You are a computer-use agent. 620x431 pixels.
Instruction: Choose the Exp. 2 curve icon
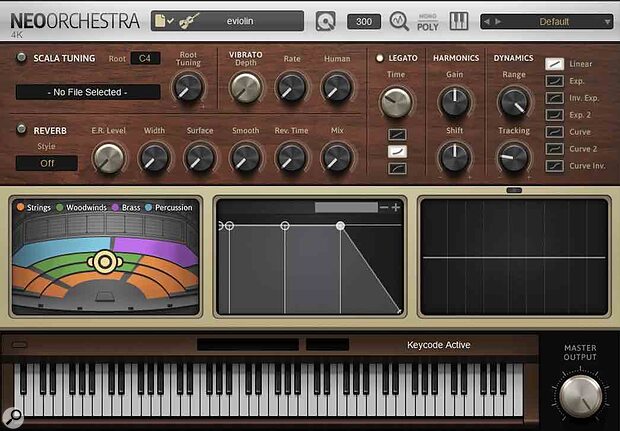(x=554, y=115)
